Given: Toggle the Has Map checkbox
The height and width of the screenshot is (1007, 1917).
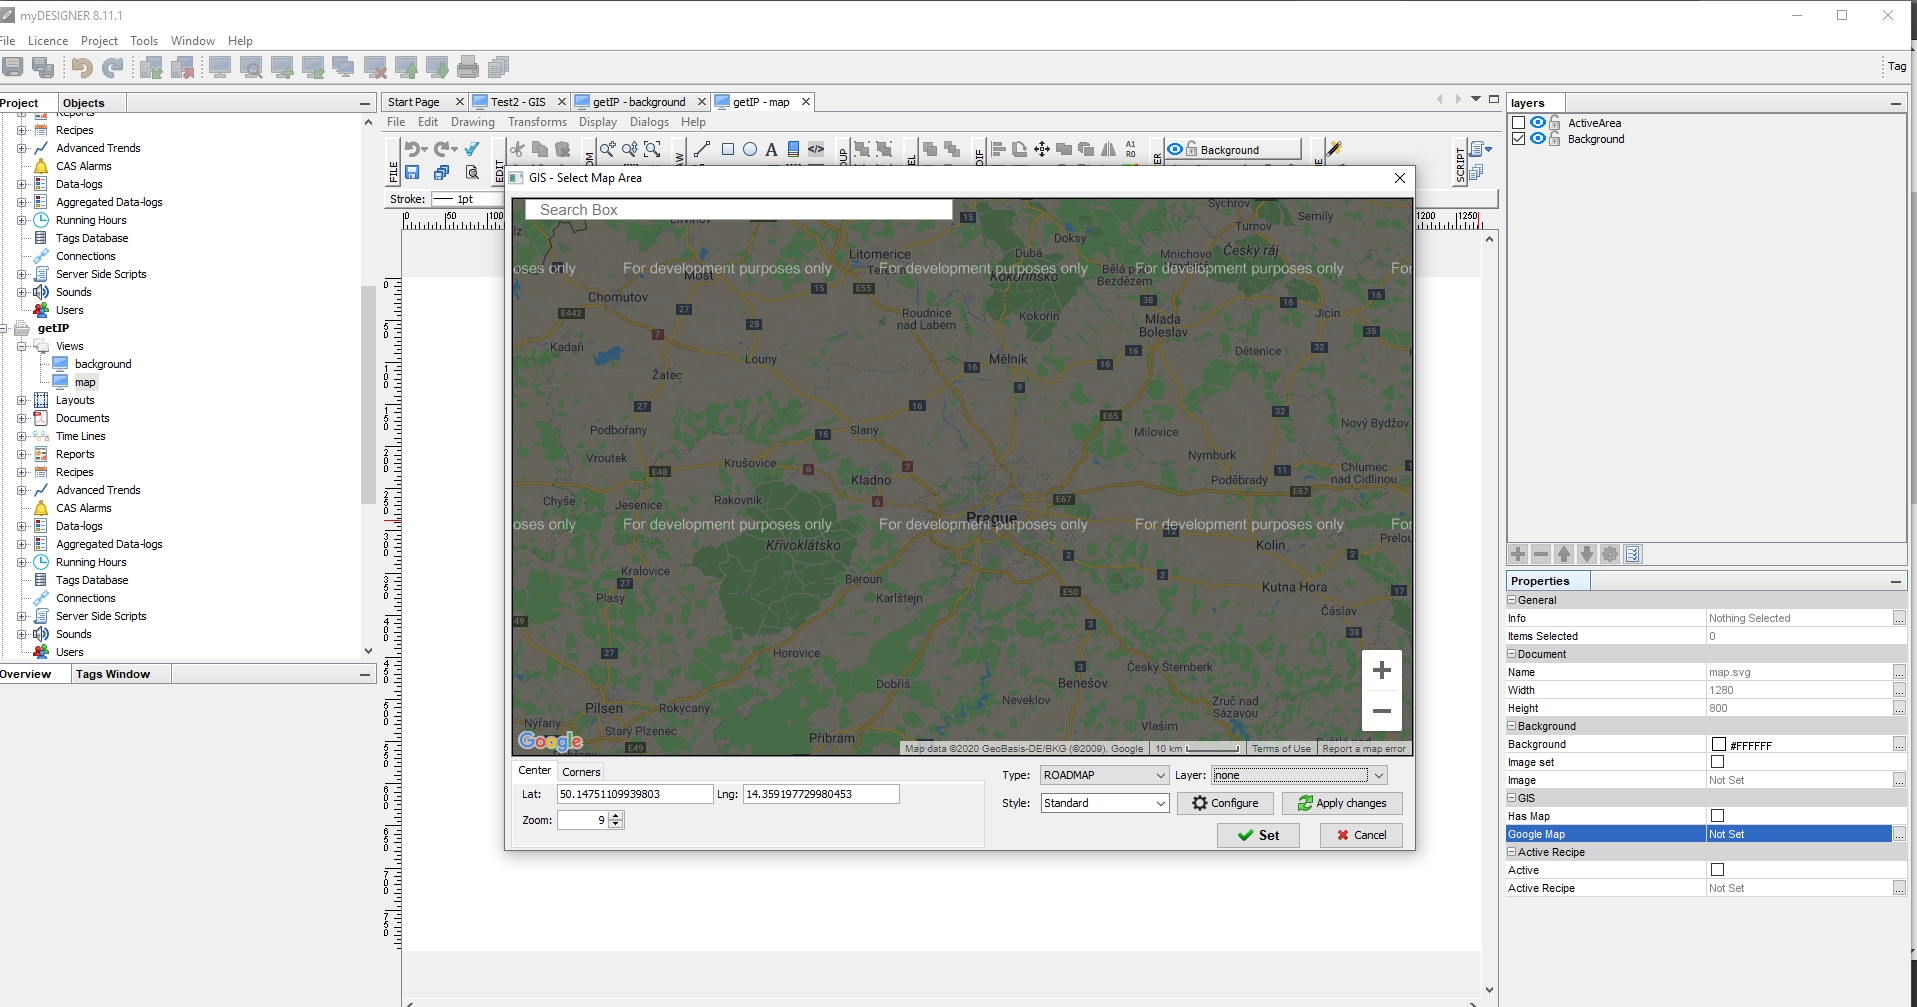Looking at the screenshot, I should point(1717,816).
